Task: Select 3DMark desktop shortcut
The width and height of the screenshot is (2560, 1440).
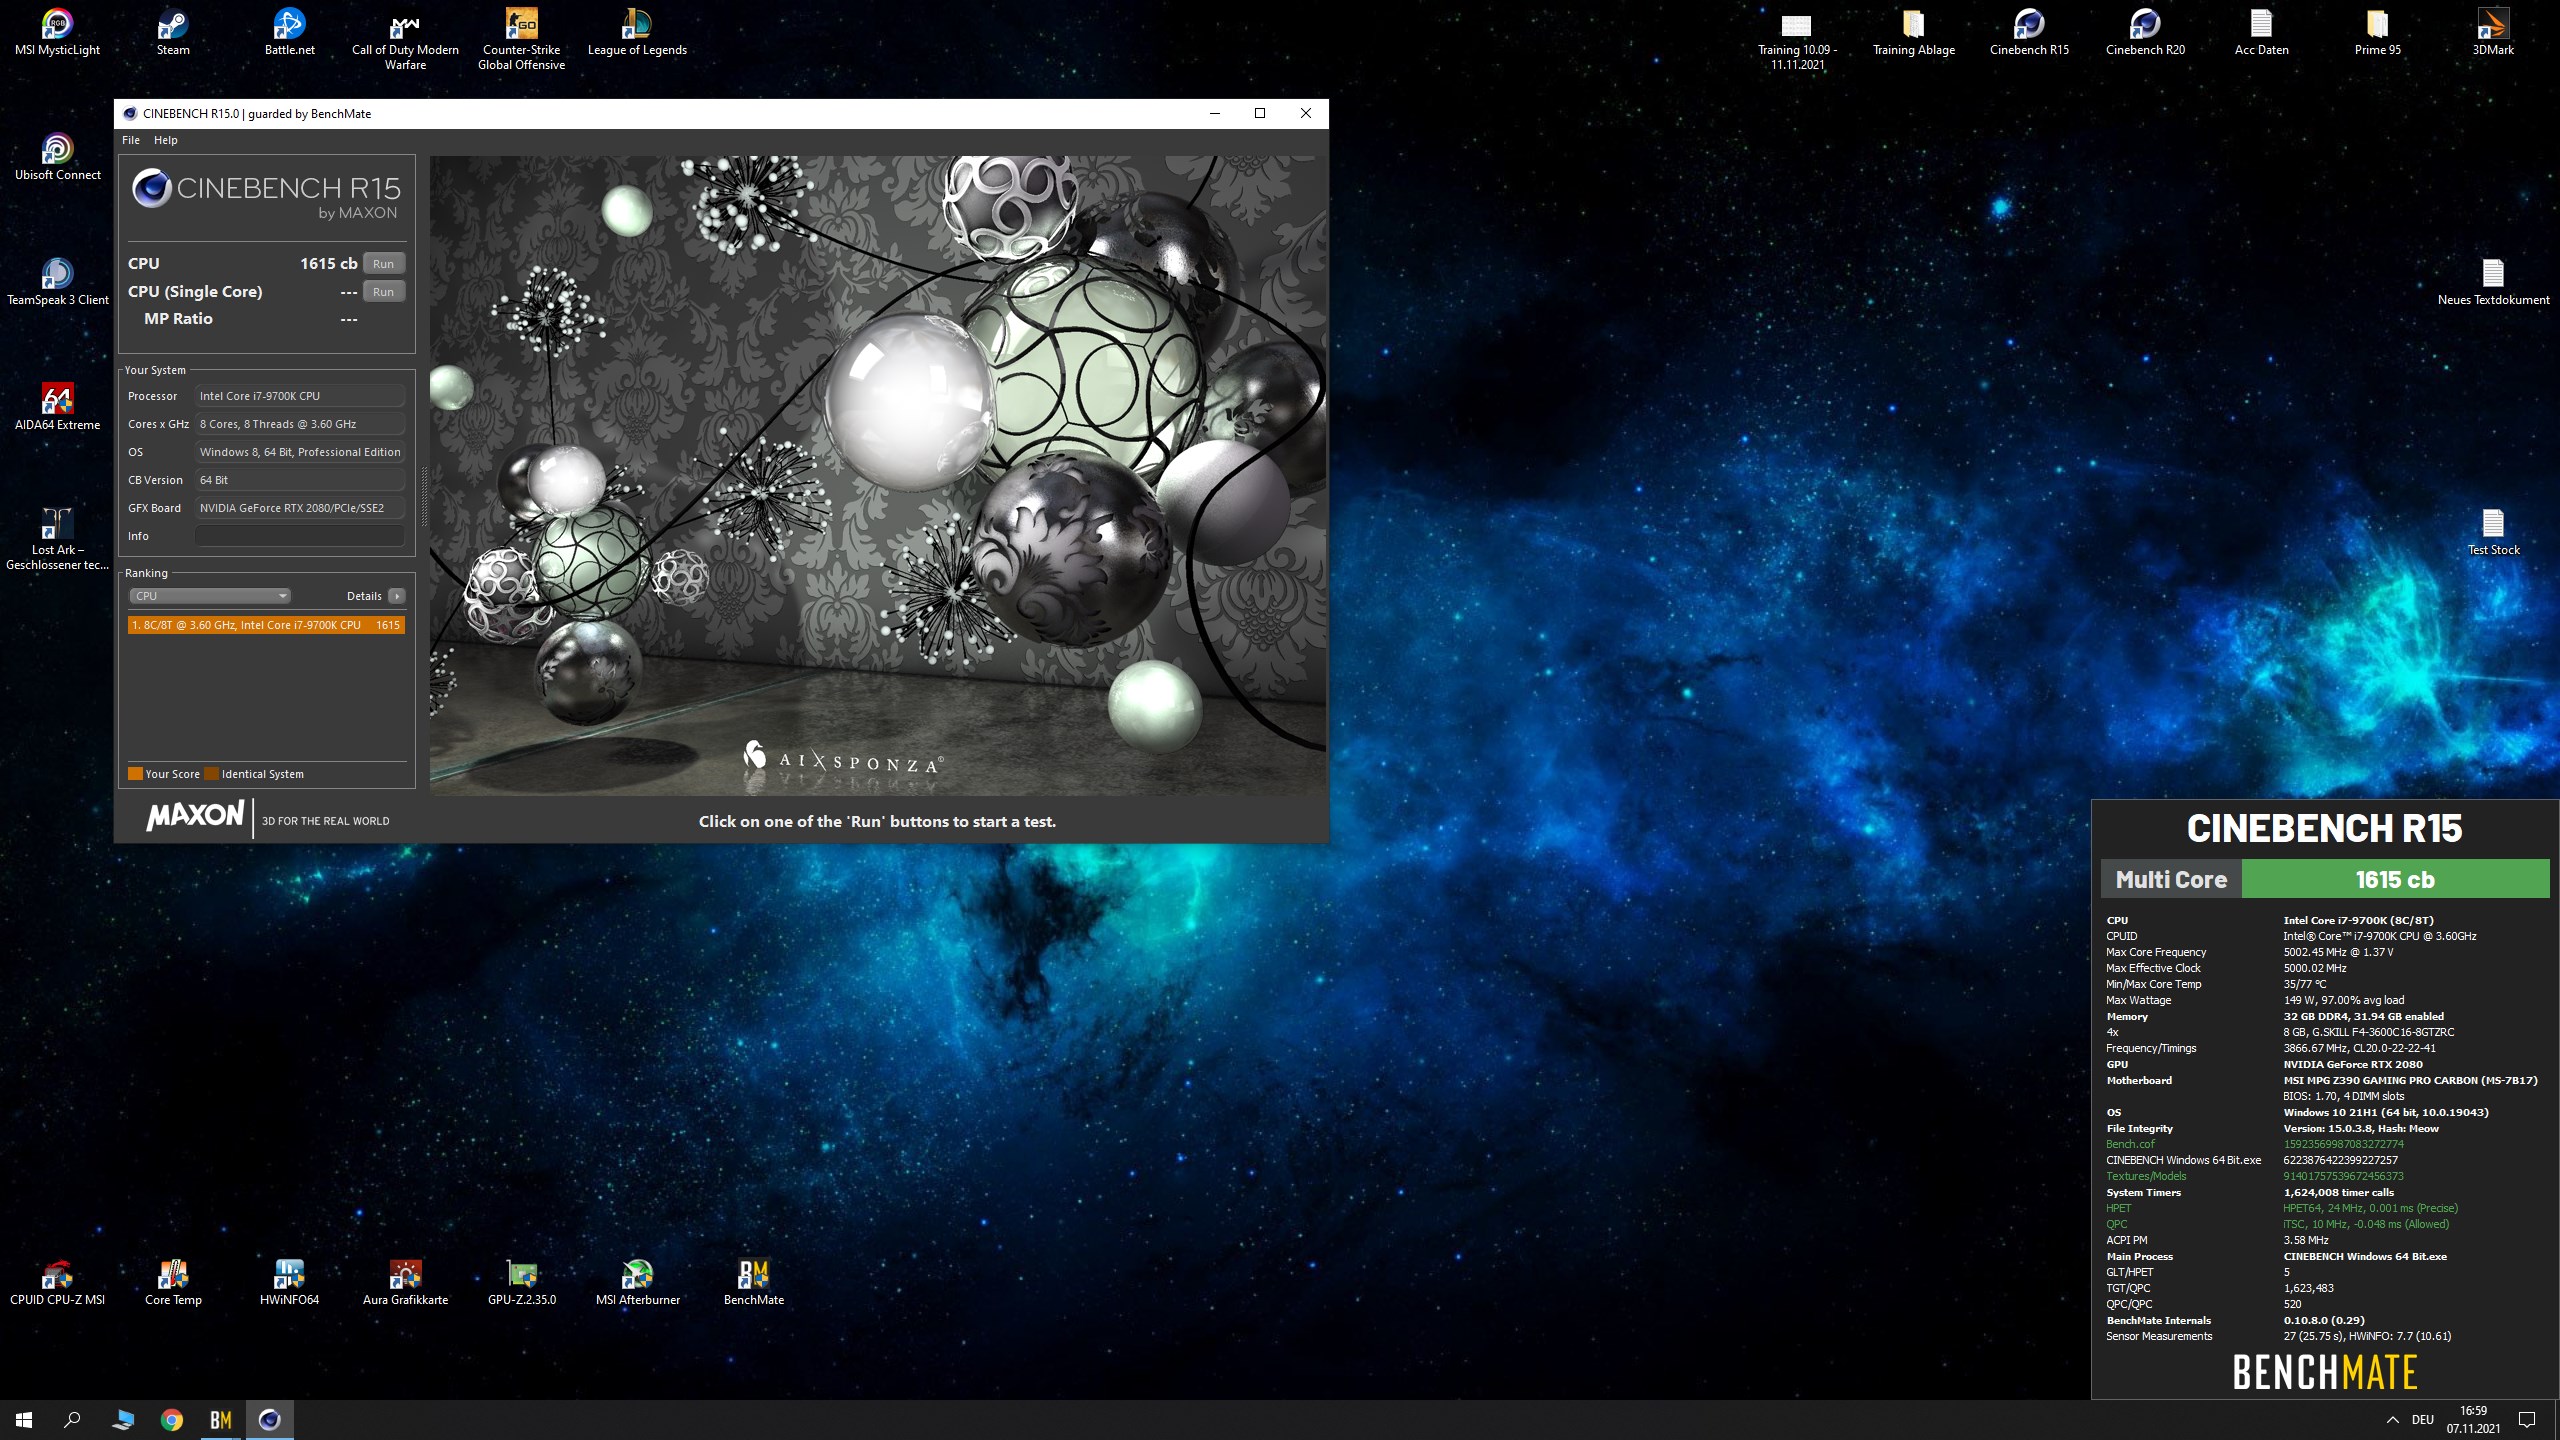Action: point(2493,32)
